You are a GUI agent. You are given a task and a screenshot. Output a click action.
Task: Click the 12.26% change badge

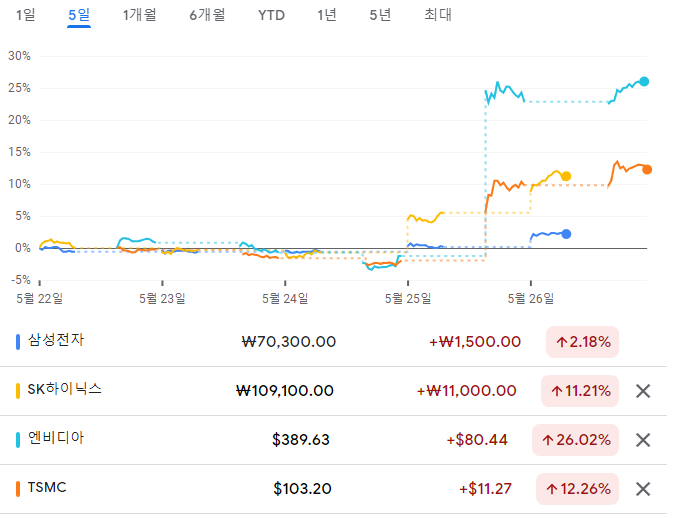pos(578,489)
